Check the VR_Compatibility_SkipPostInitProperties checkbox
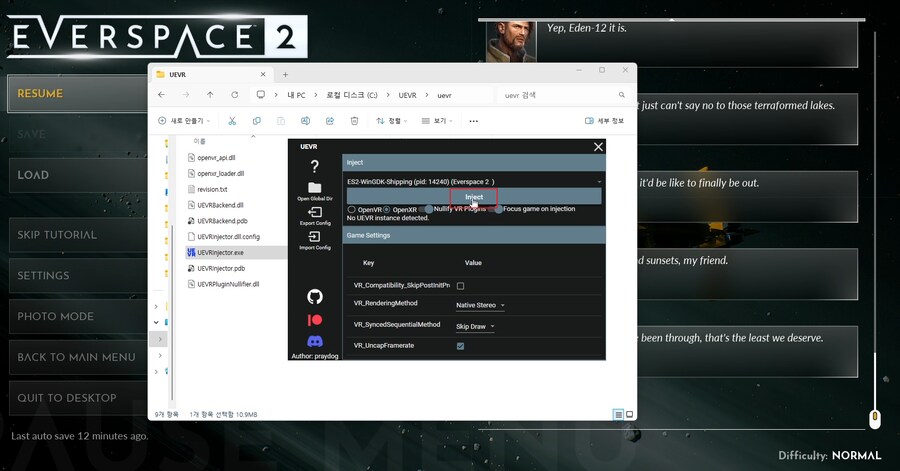This screenshot has height=471, width=900. click(460, 286)
